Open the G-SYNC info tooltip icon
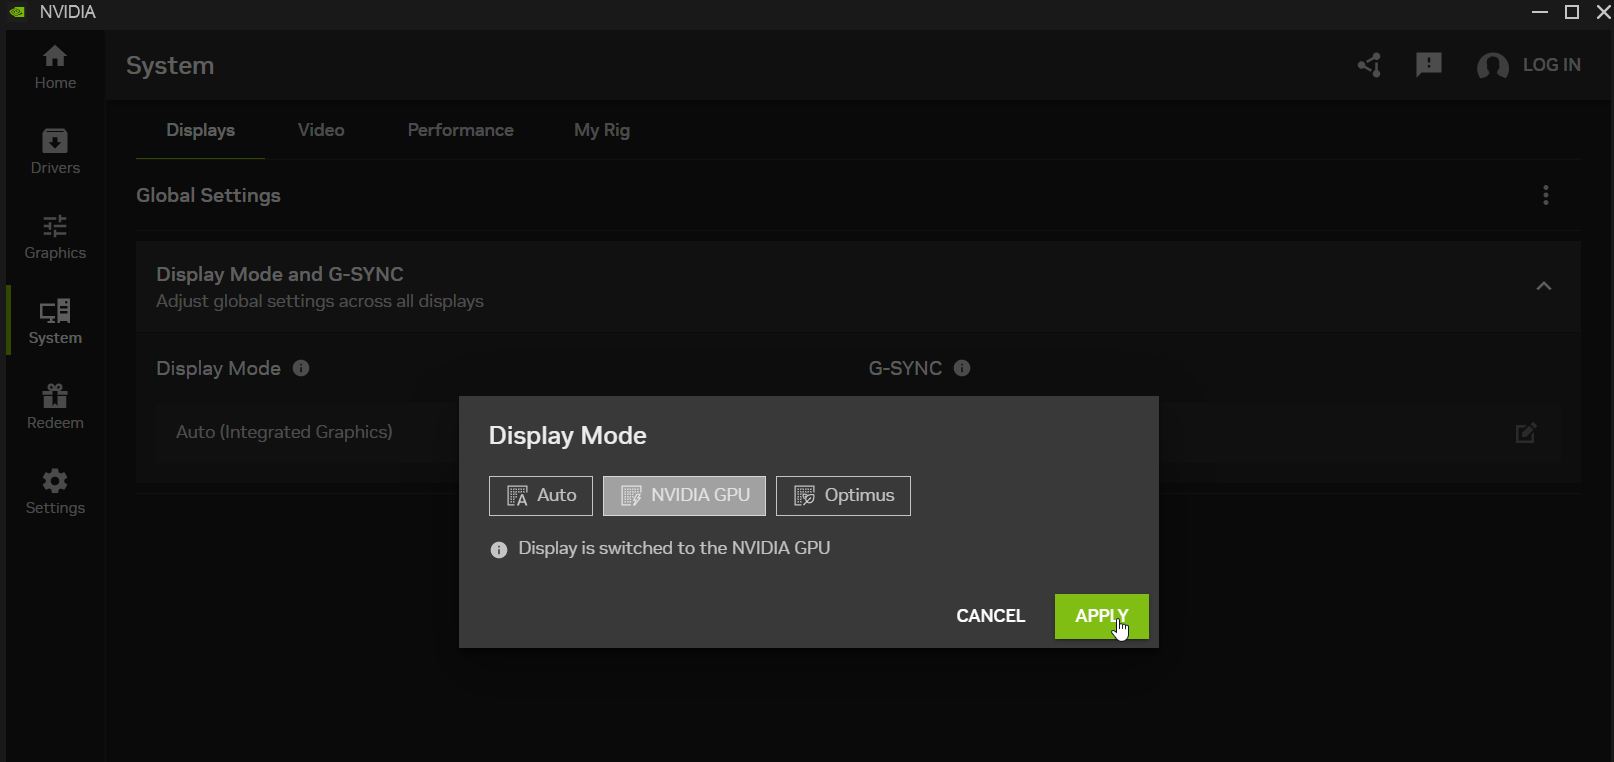 962,368
